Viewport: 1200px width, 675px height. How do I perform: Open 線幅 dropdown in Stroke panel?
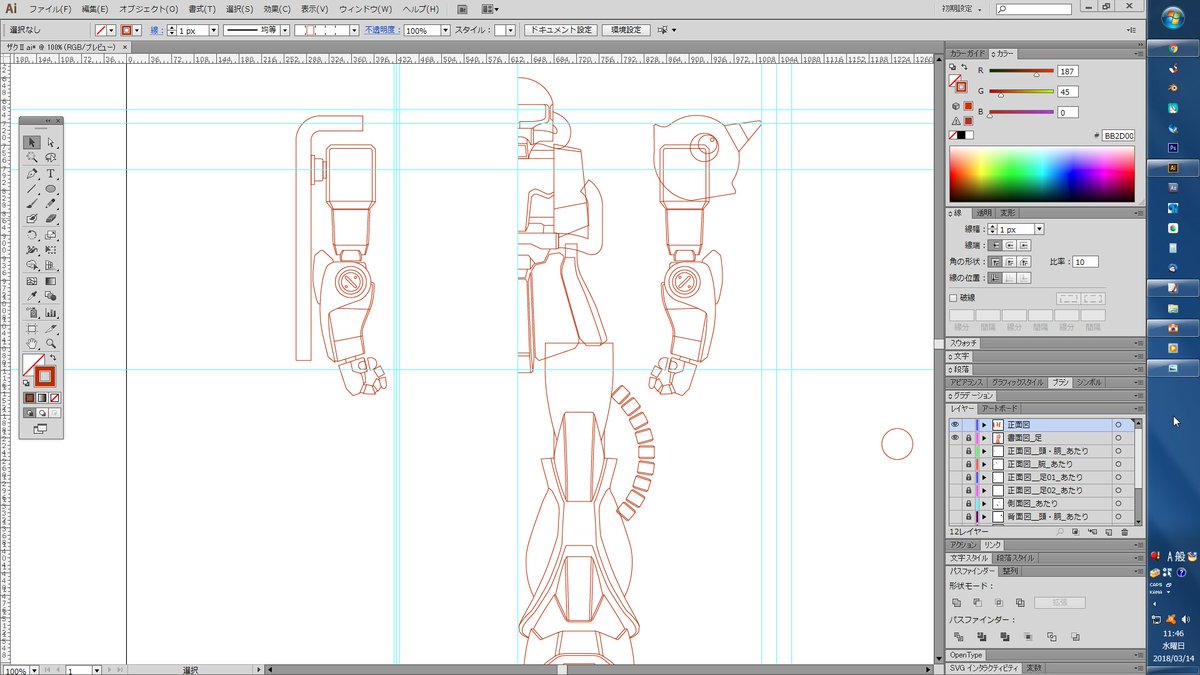click(1039, 229)
